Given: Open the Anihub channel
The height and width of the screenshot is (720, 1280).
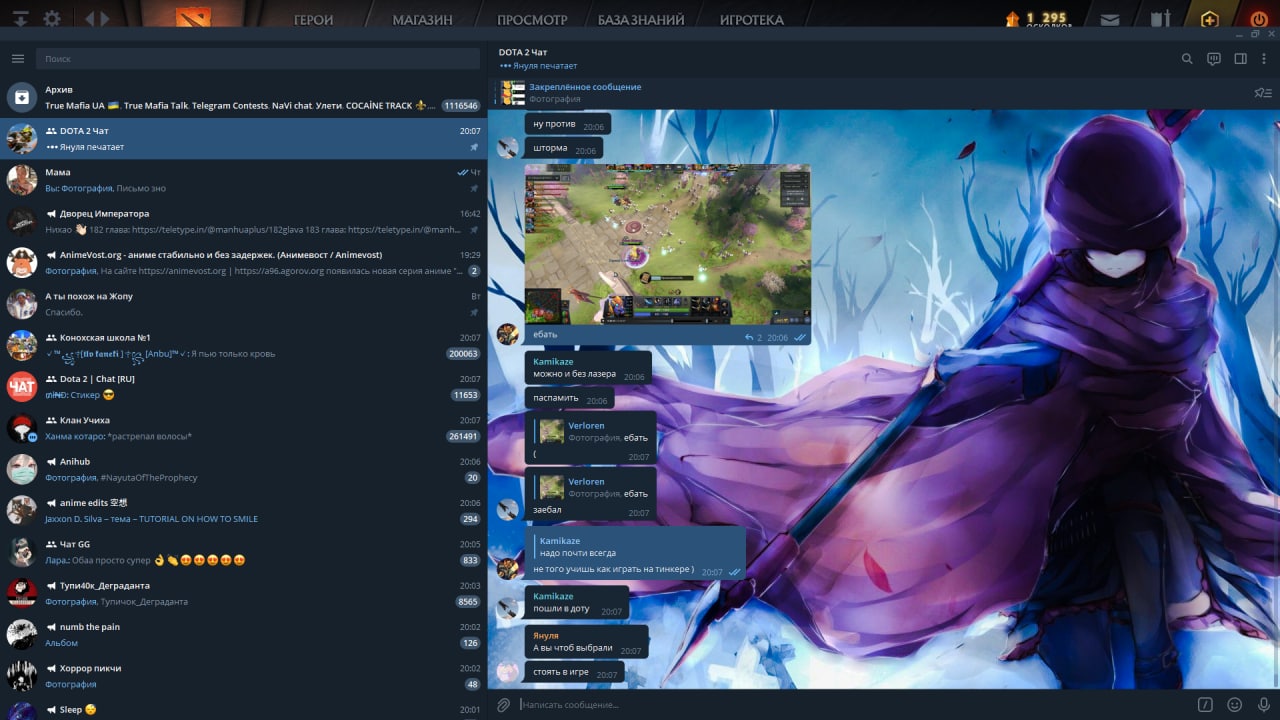Looking at the screenshot, I should tap(244, 469).
